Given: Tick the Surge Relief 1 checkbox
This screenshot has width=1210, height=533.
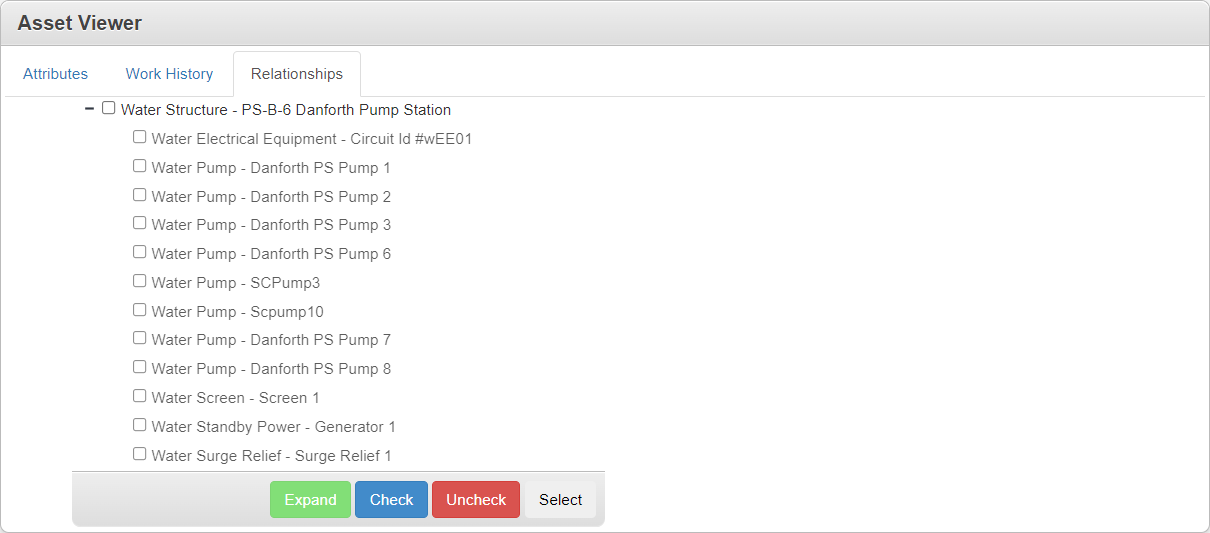Looking at the screenshot, I should click(x=140, y=454).
